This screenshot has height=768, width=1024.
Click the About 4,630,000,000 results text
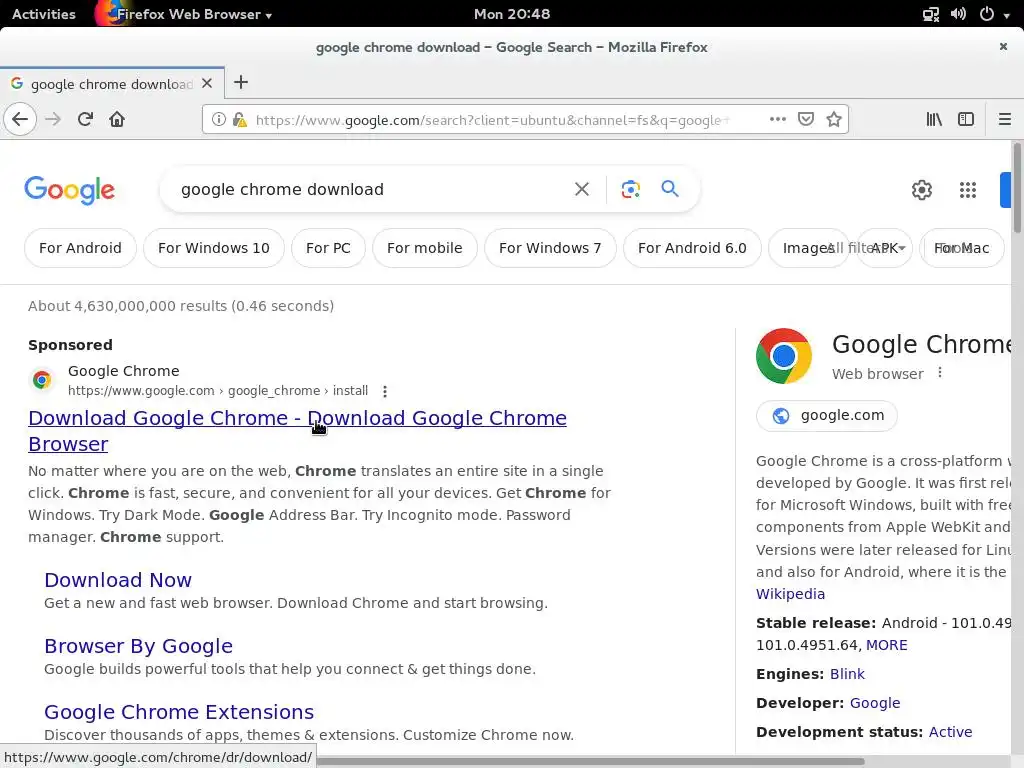181,306
